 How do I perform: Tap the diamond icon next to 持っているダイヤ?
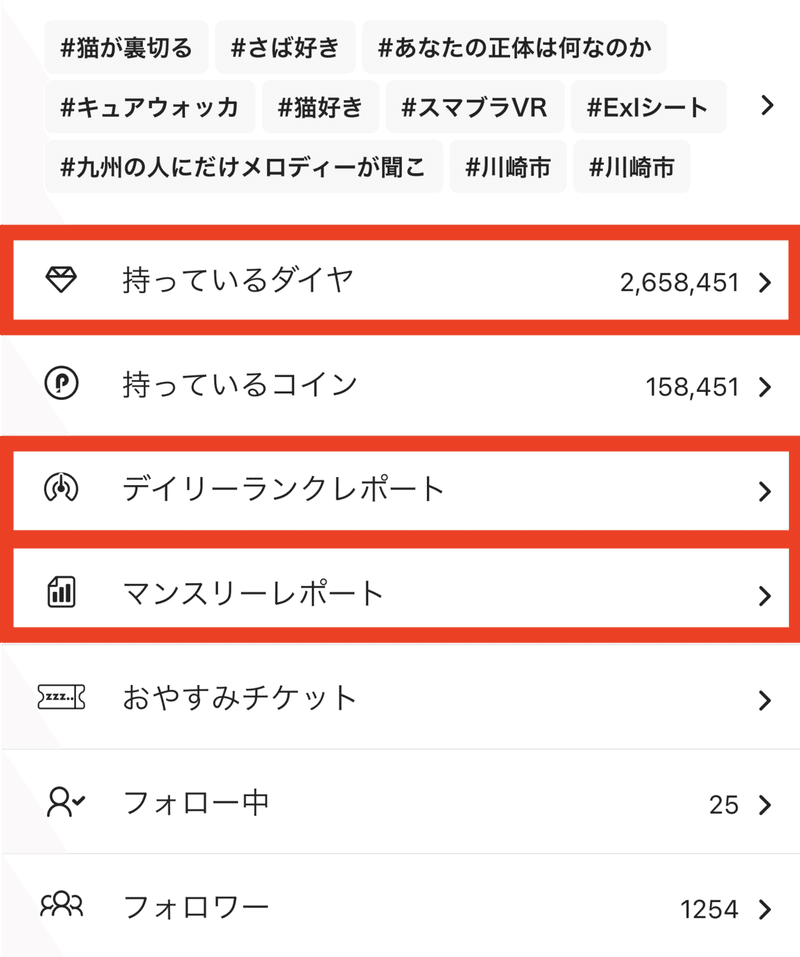pos(61,280)
